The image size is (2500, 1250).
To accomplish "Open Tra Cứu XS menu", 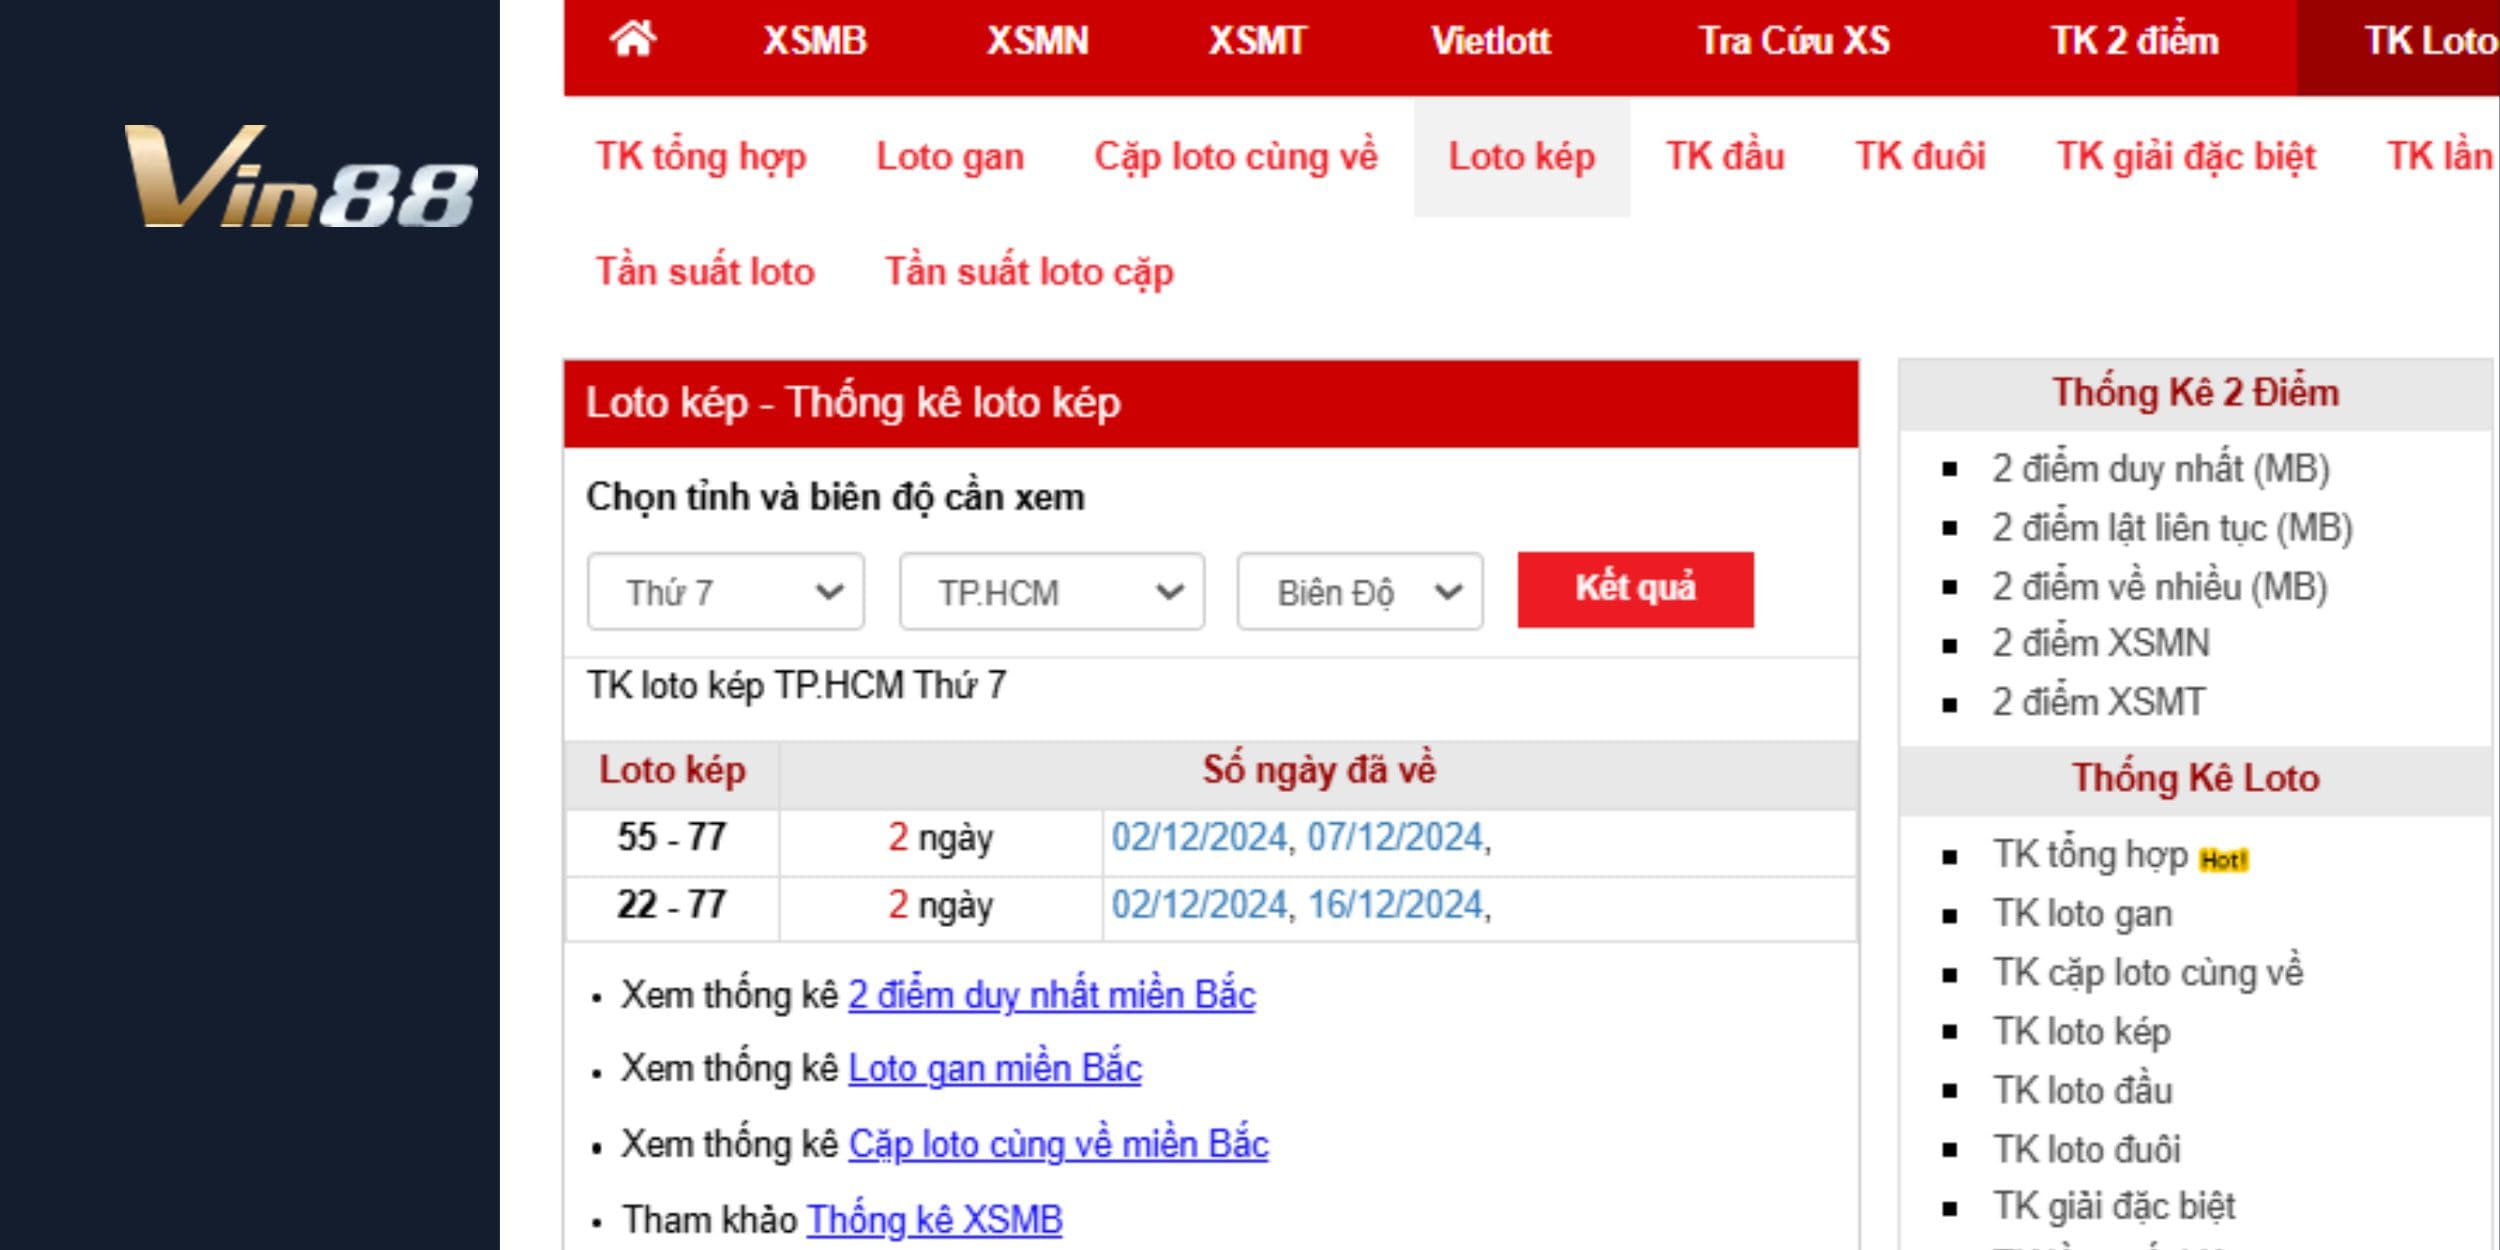I will click(x=1795, y=41).
